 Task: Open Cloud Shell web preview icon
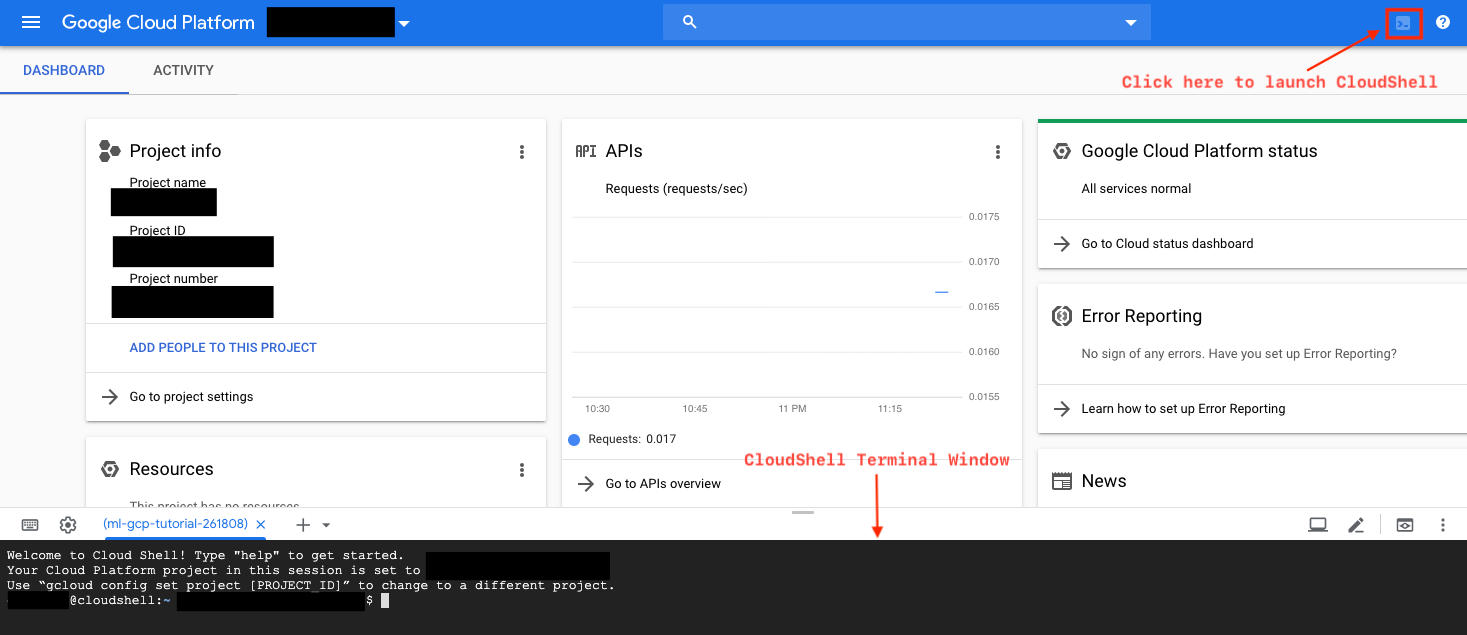[1405, 525]
